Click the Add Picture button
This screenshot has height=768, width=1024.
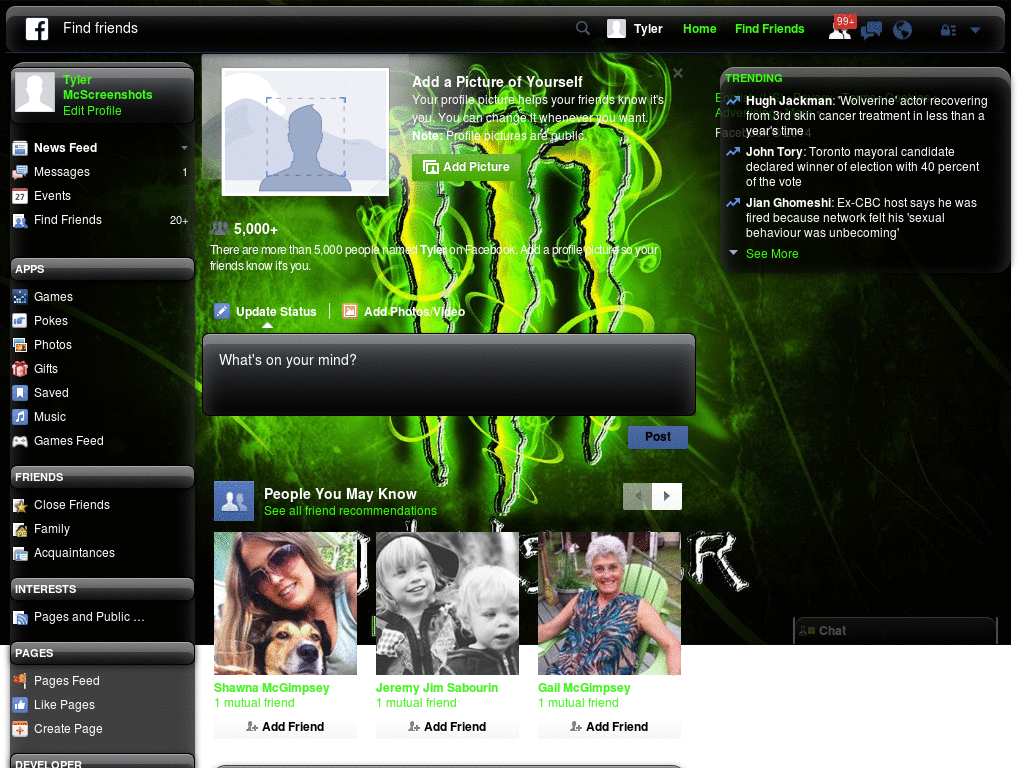tap(466, 167)
